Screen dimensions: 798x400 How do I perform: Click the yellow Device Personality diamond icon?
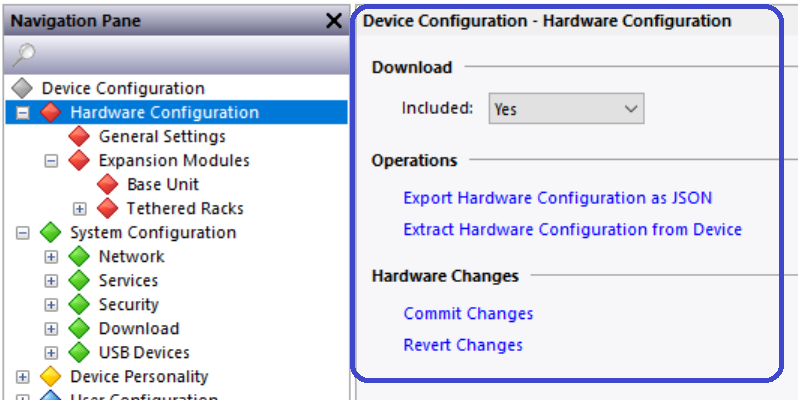click(51, 377)
